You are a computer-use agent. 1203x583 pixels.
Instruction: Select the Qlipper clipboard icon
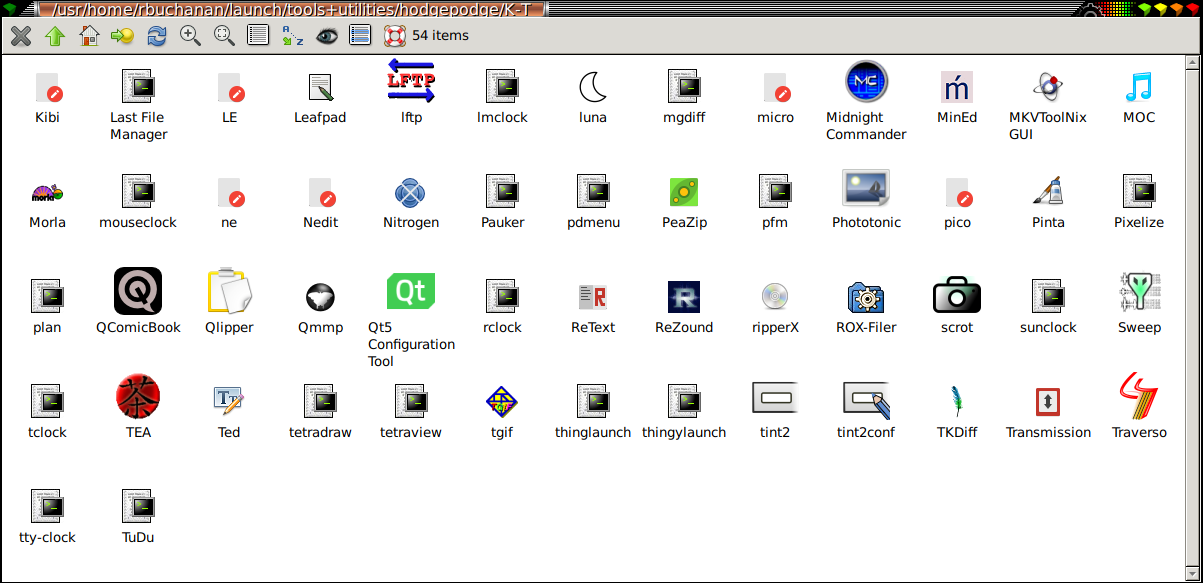pos(229,291)
